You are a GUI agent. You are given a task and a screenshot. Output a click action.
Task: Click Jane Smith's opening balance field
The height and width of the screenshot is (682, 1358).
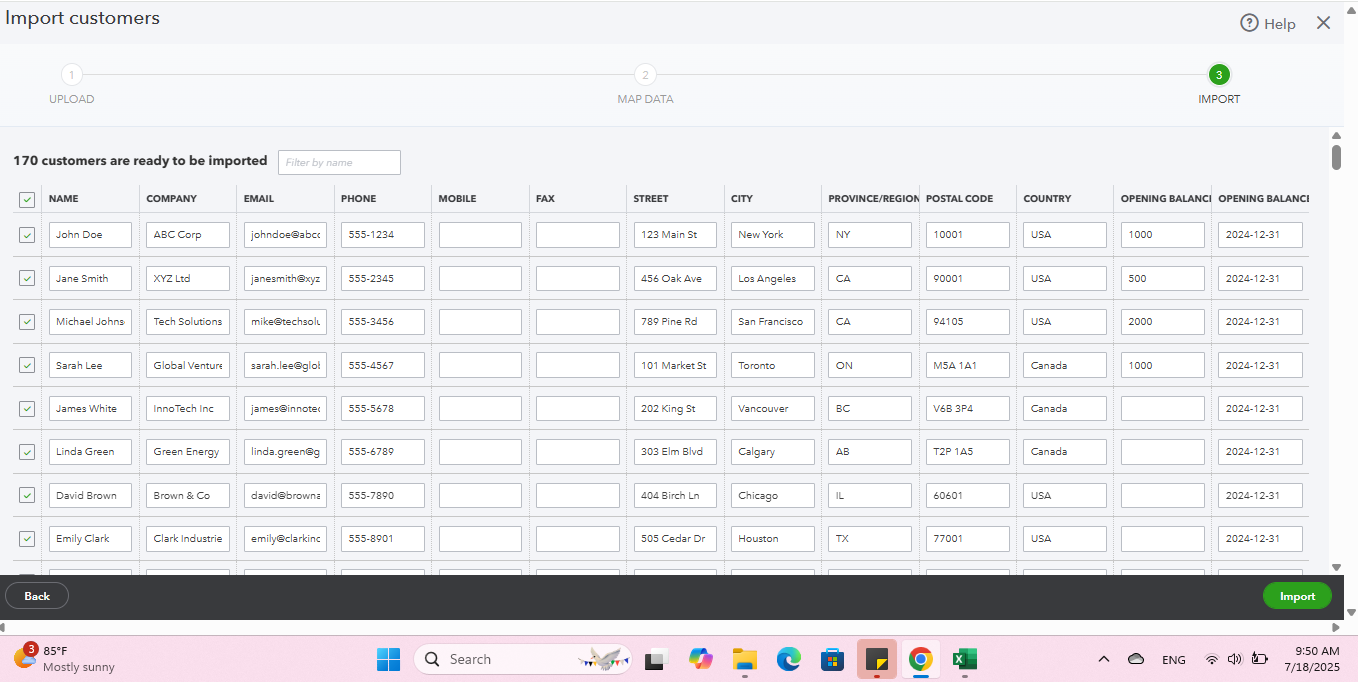[1162, 278]
